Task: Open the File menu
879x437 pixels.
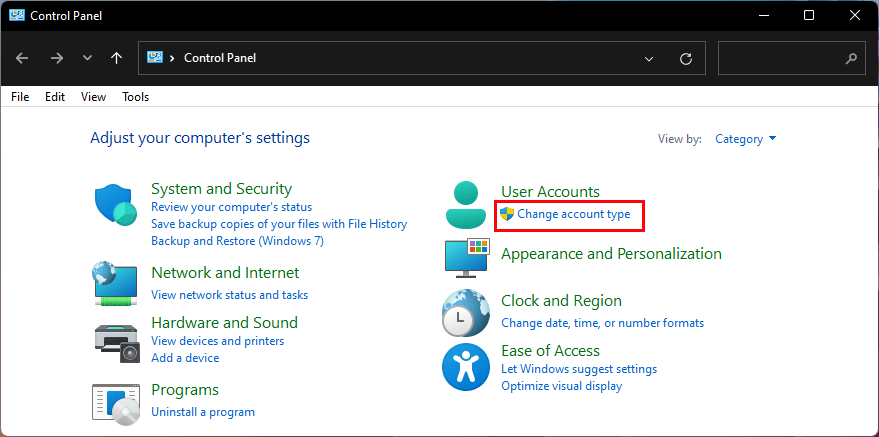Action: 20,97
